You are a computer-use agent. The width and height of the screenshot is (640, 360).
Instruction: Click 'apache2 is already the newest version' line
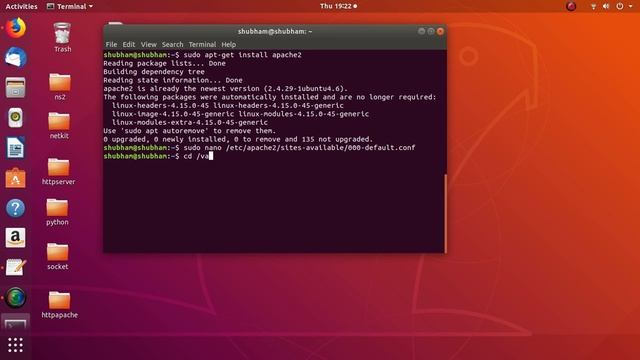click(x=225, y=89)
